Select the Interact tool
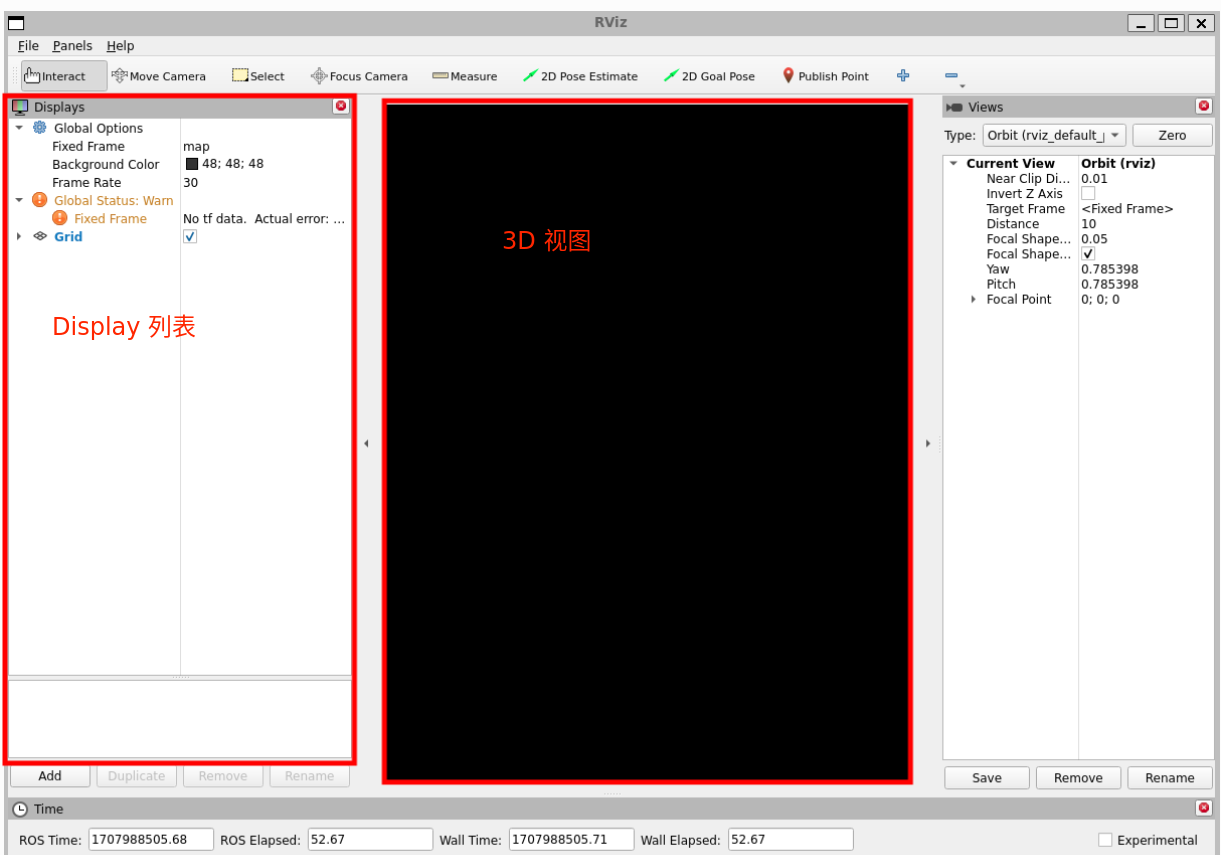The width and height of the screenshot is (1221, 855). (x=63, y=76)
